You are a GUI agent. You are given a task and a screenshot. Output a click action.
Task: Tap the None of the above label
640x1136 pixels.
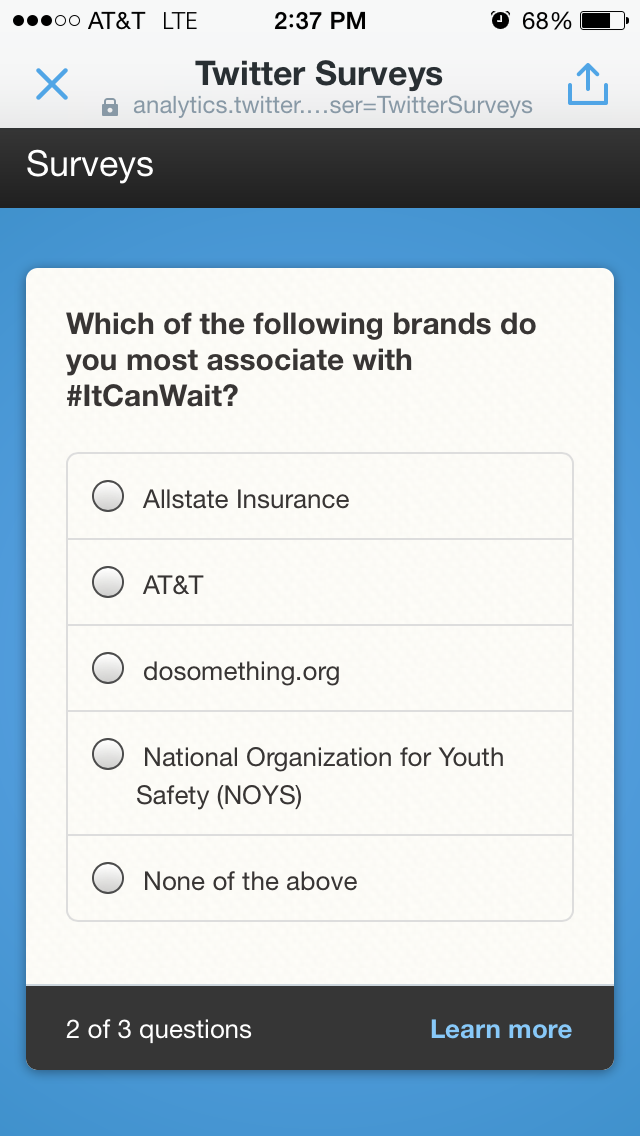tap(250, 881)
